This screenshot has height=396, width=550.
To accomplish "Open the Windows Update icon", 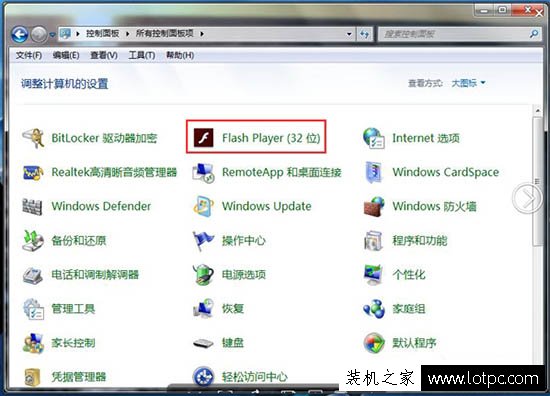I will point(203,206).
